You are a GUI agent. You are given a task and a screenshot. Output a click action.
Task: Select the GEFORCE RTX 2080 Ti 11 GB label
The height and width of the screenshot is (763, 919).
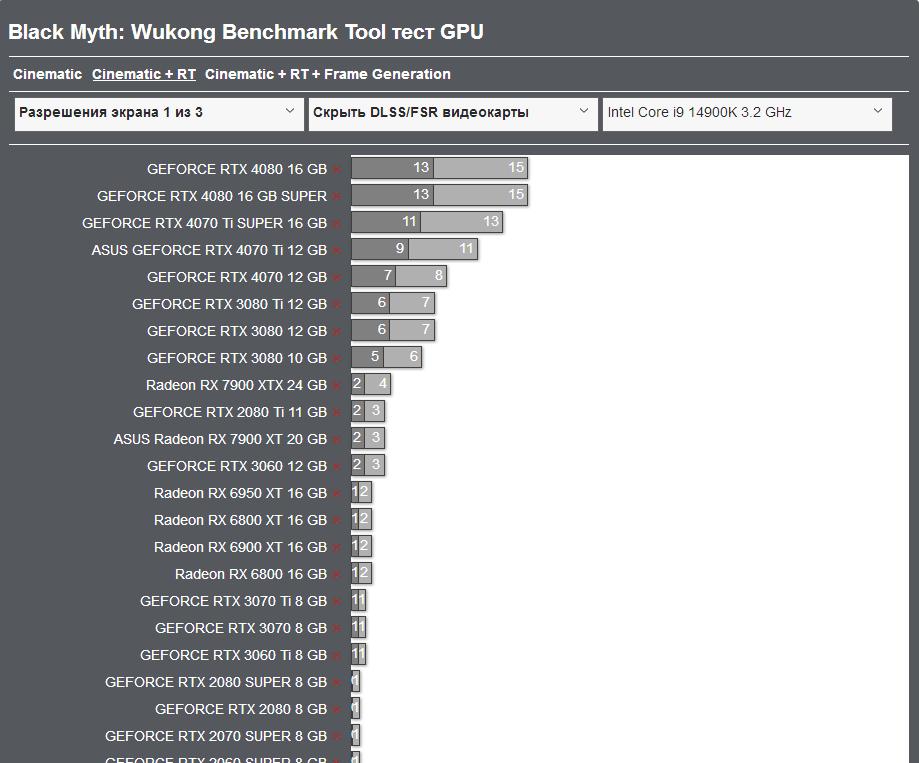(230, 412)
